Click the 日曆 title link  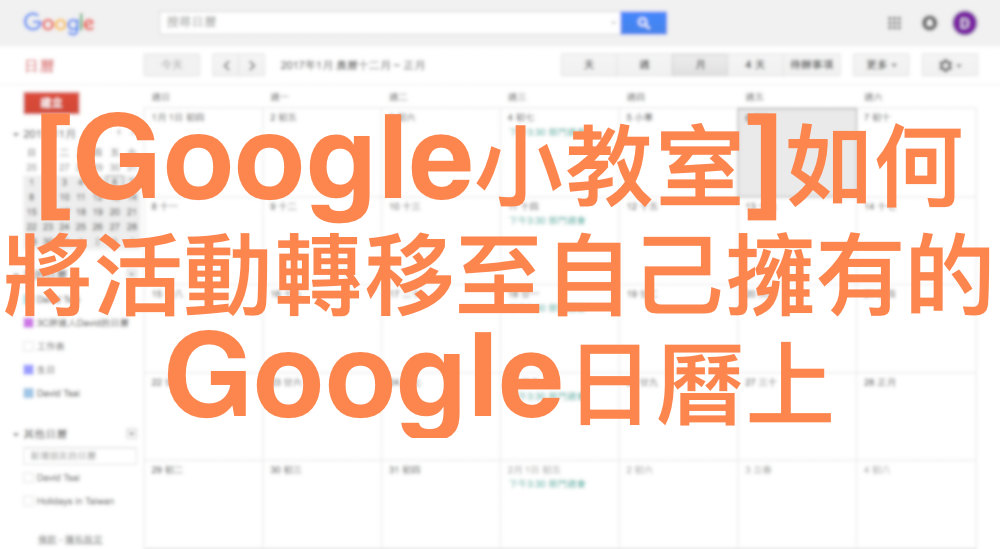(40, 66)
